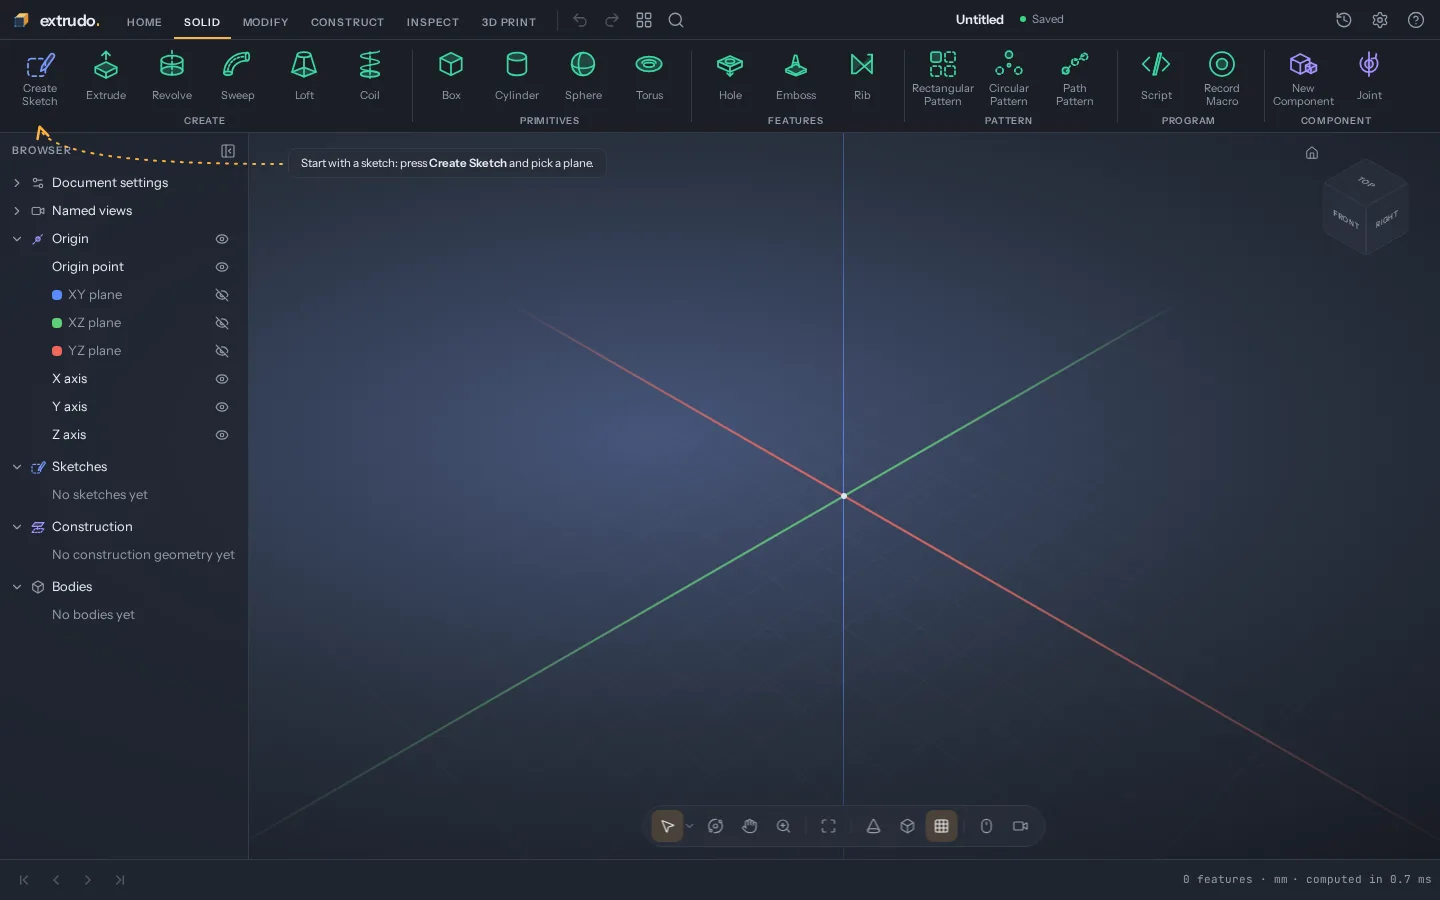Hide the Z axis
Viewport: 1440px width, 900px height.
(x=222, y=435)
